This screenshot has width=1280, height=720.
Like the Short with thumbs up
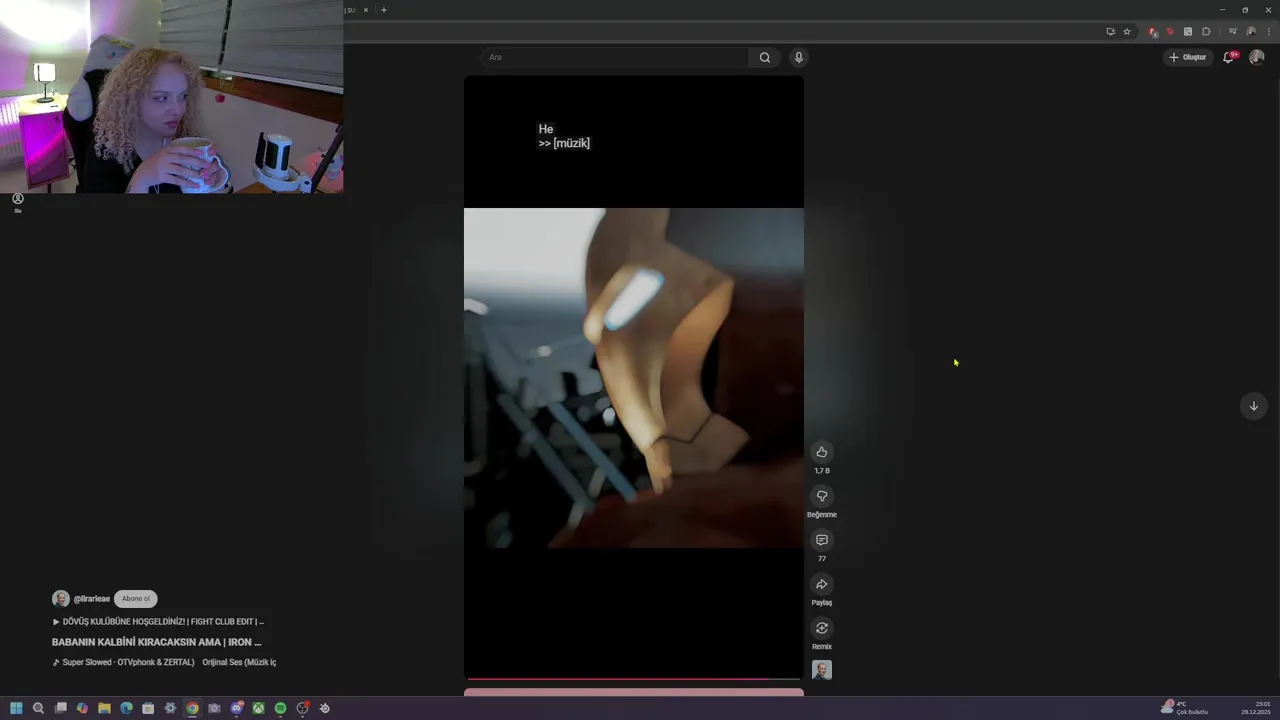click(822, 452)
